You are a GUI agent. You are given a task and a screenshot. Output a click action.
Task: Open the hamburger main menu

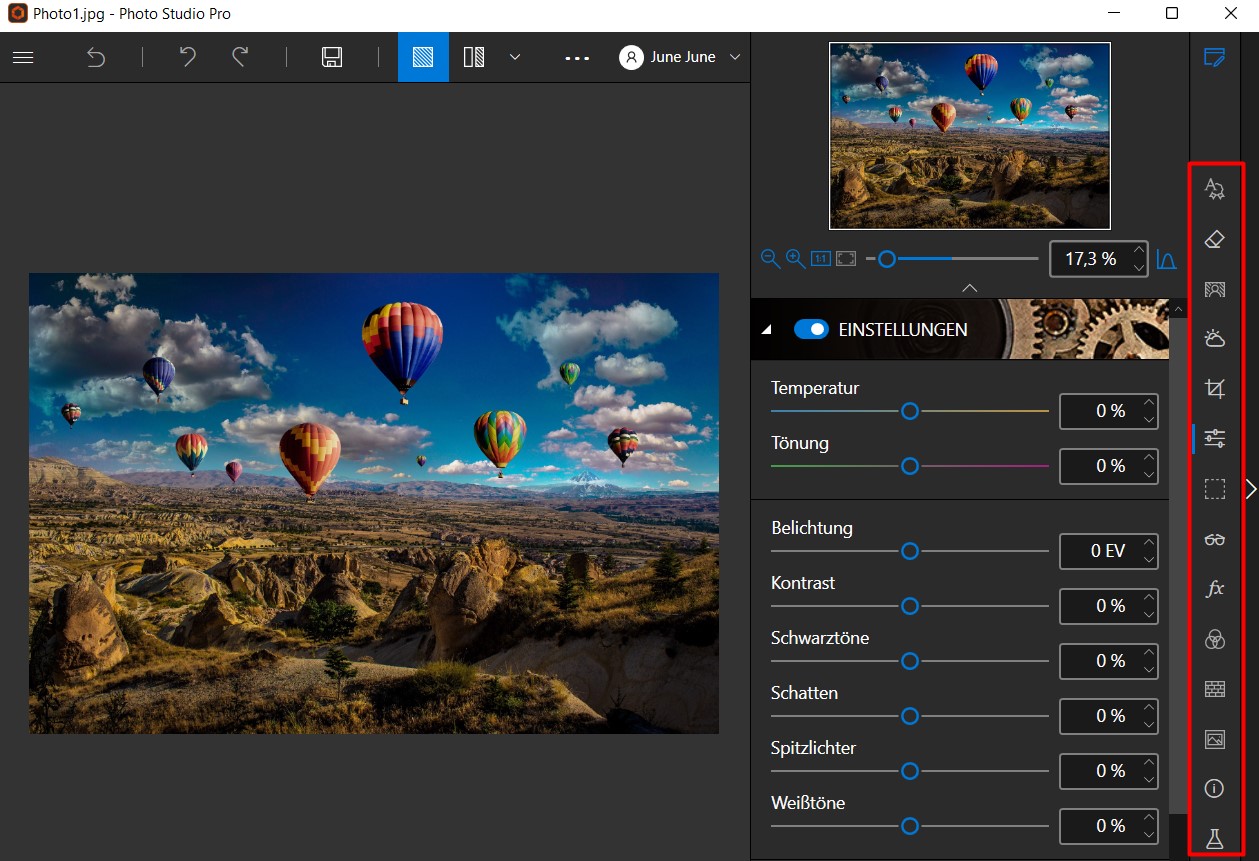[x=23, y=57]
